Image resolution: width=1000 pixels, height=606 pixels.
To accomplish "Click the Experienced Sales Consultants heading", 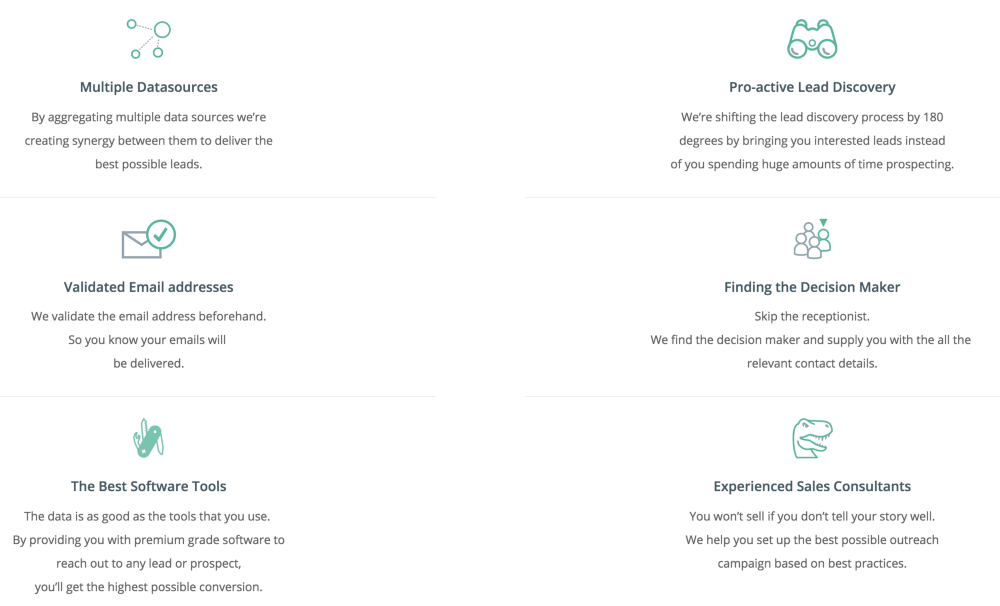I will 812,486.
